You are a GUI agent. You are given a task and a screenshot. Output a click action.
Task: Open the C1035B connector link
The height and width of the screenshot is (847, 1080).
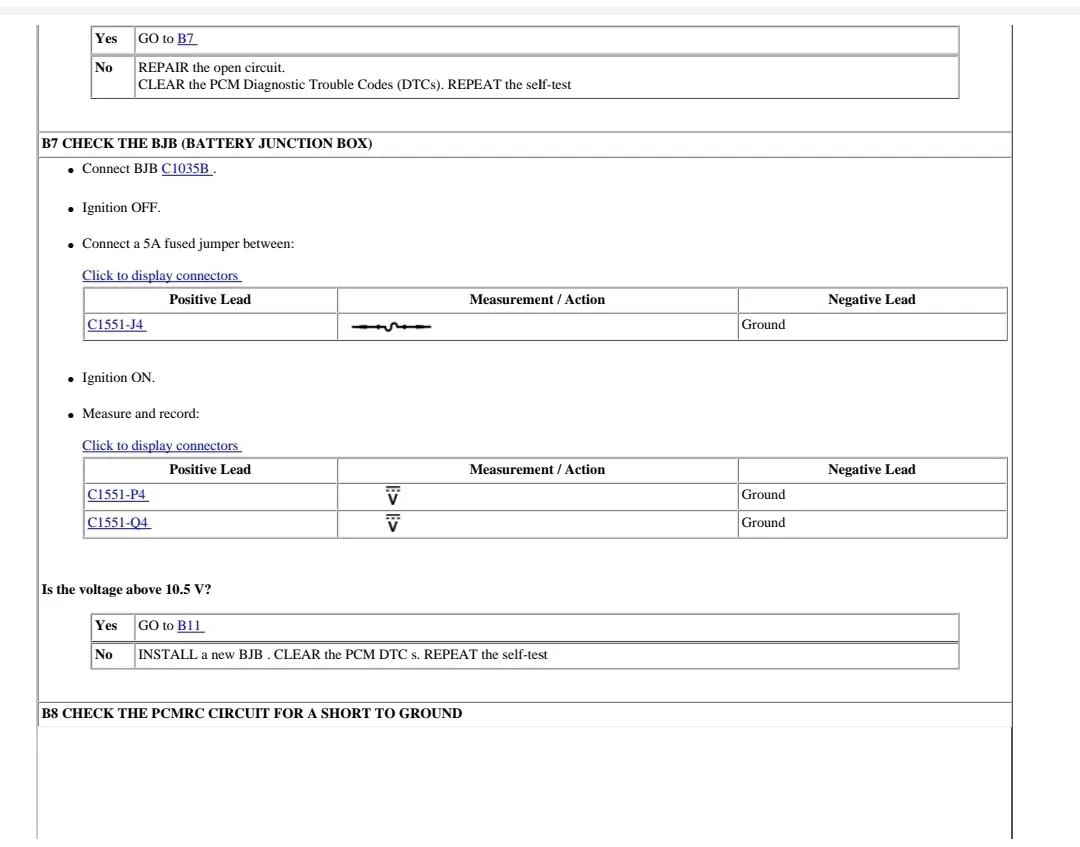[186, 169]
